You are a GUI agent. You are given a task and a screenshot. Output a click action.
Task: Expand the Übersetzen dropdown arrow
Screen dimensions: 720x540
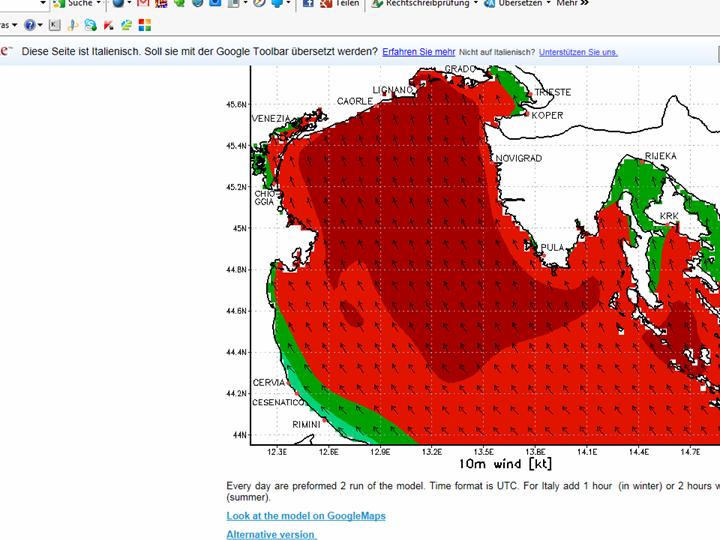(549, 4)
